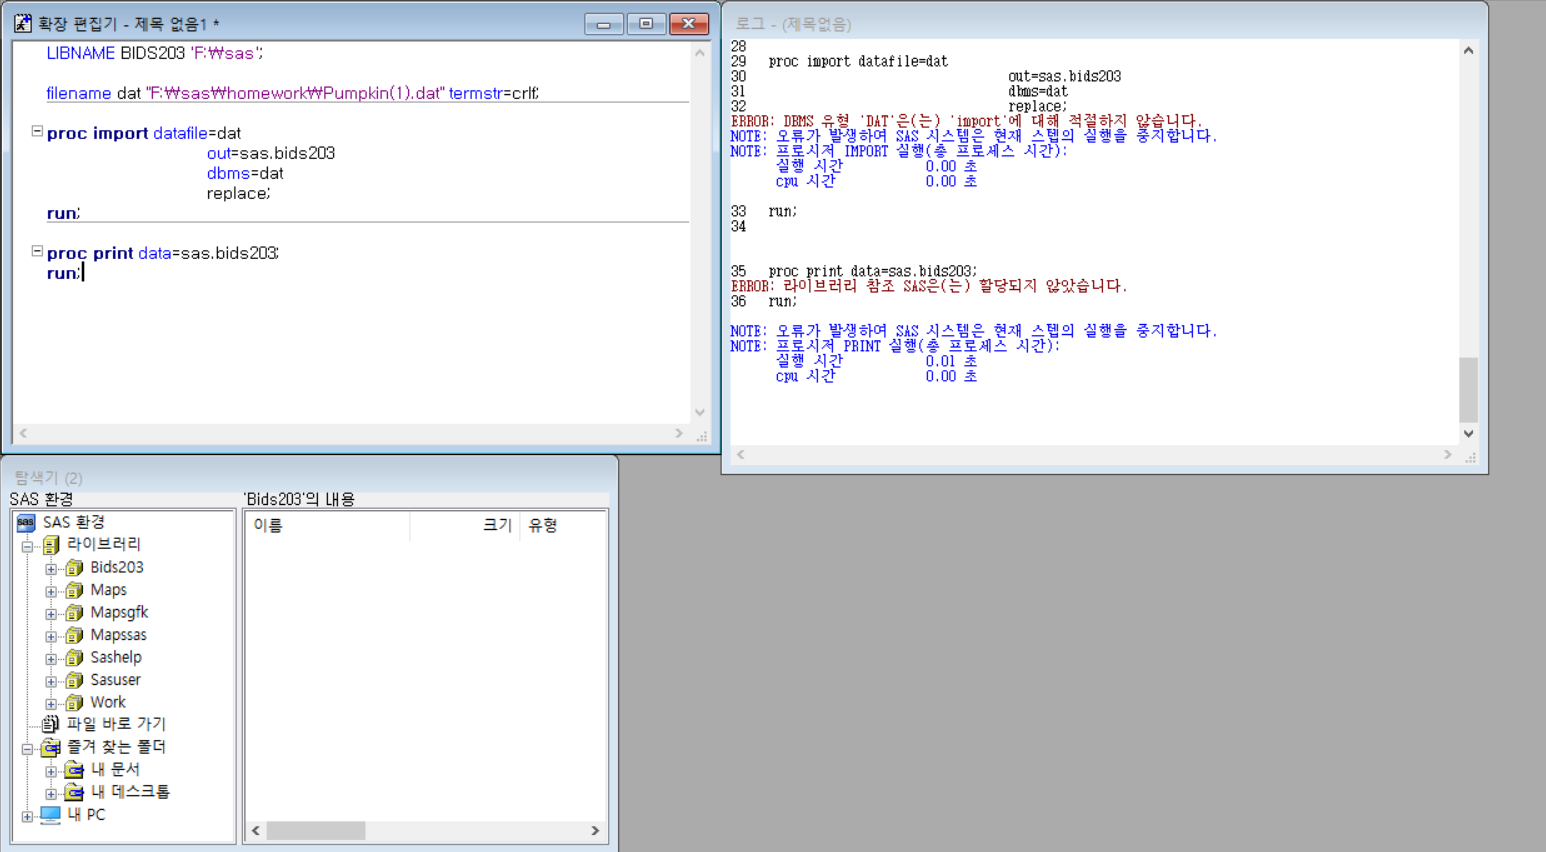This screenshot has height=852, width=1546.
Task: Click the SAS 환경 root icon
Action: [x=26, y=522]
